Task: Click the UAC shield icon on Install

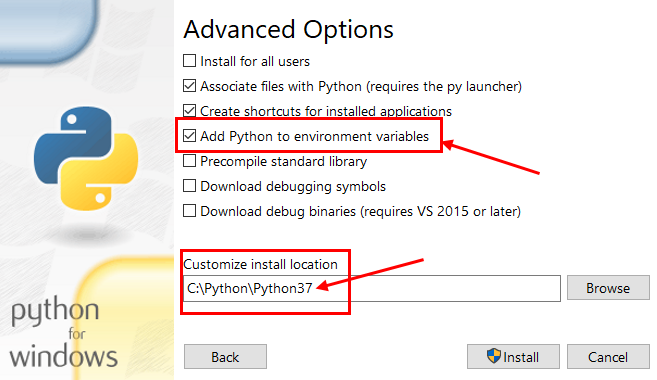Action: [x=494, y=356]
